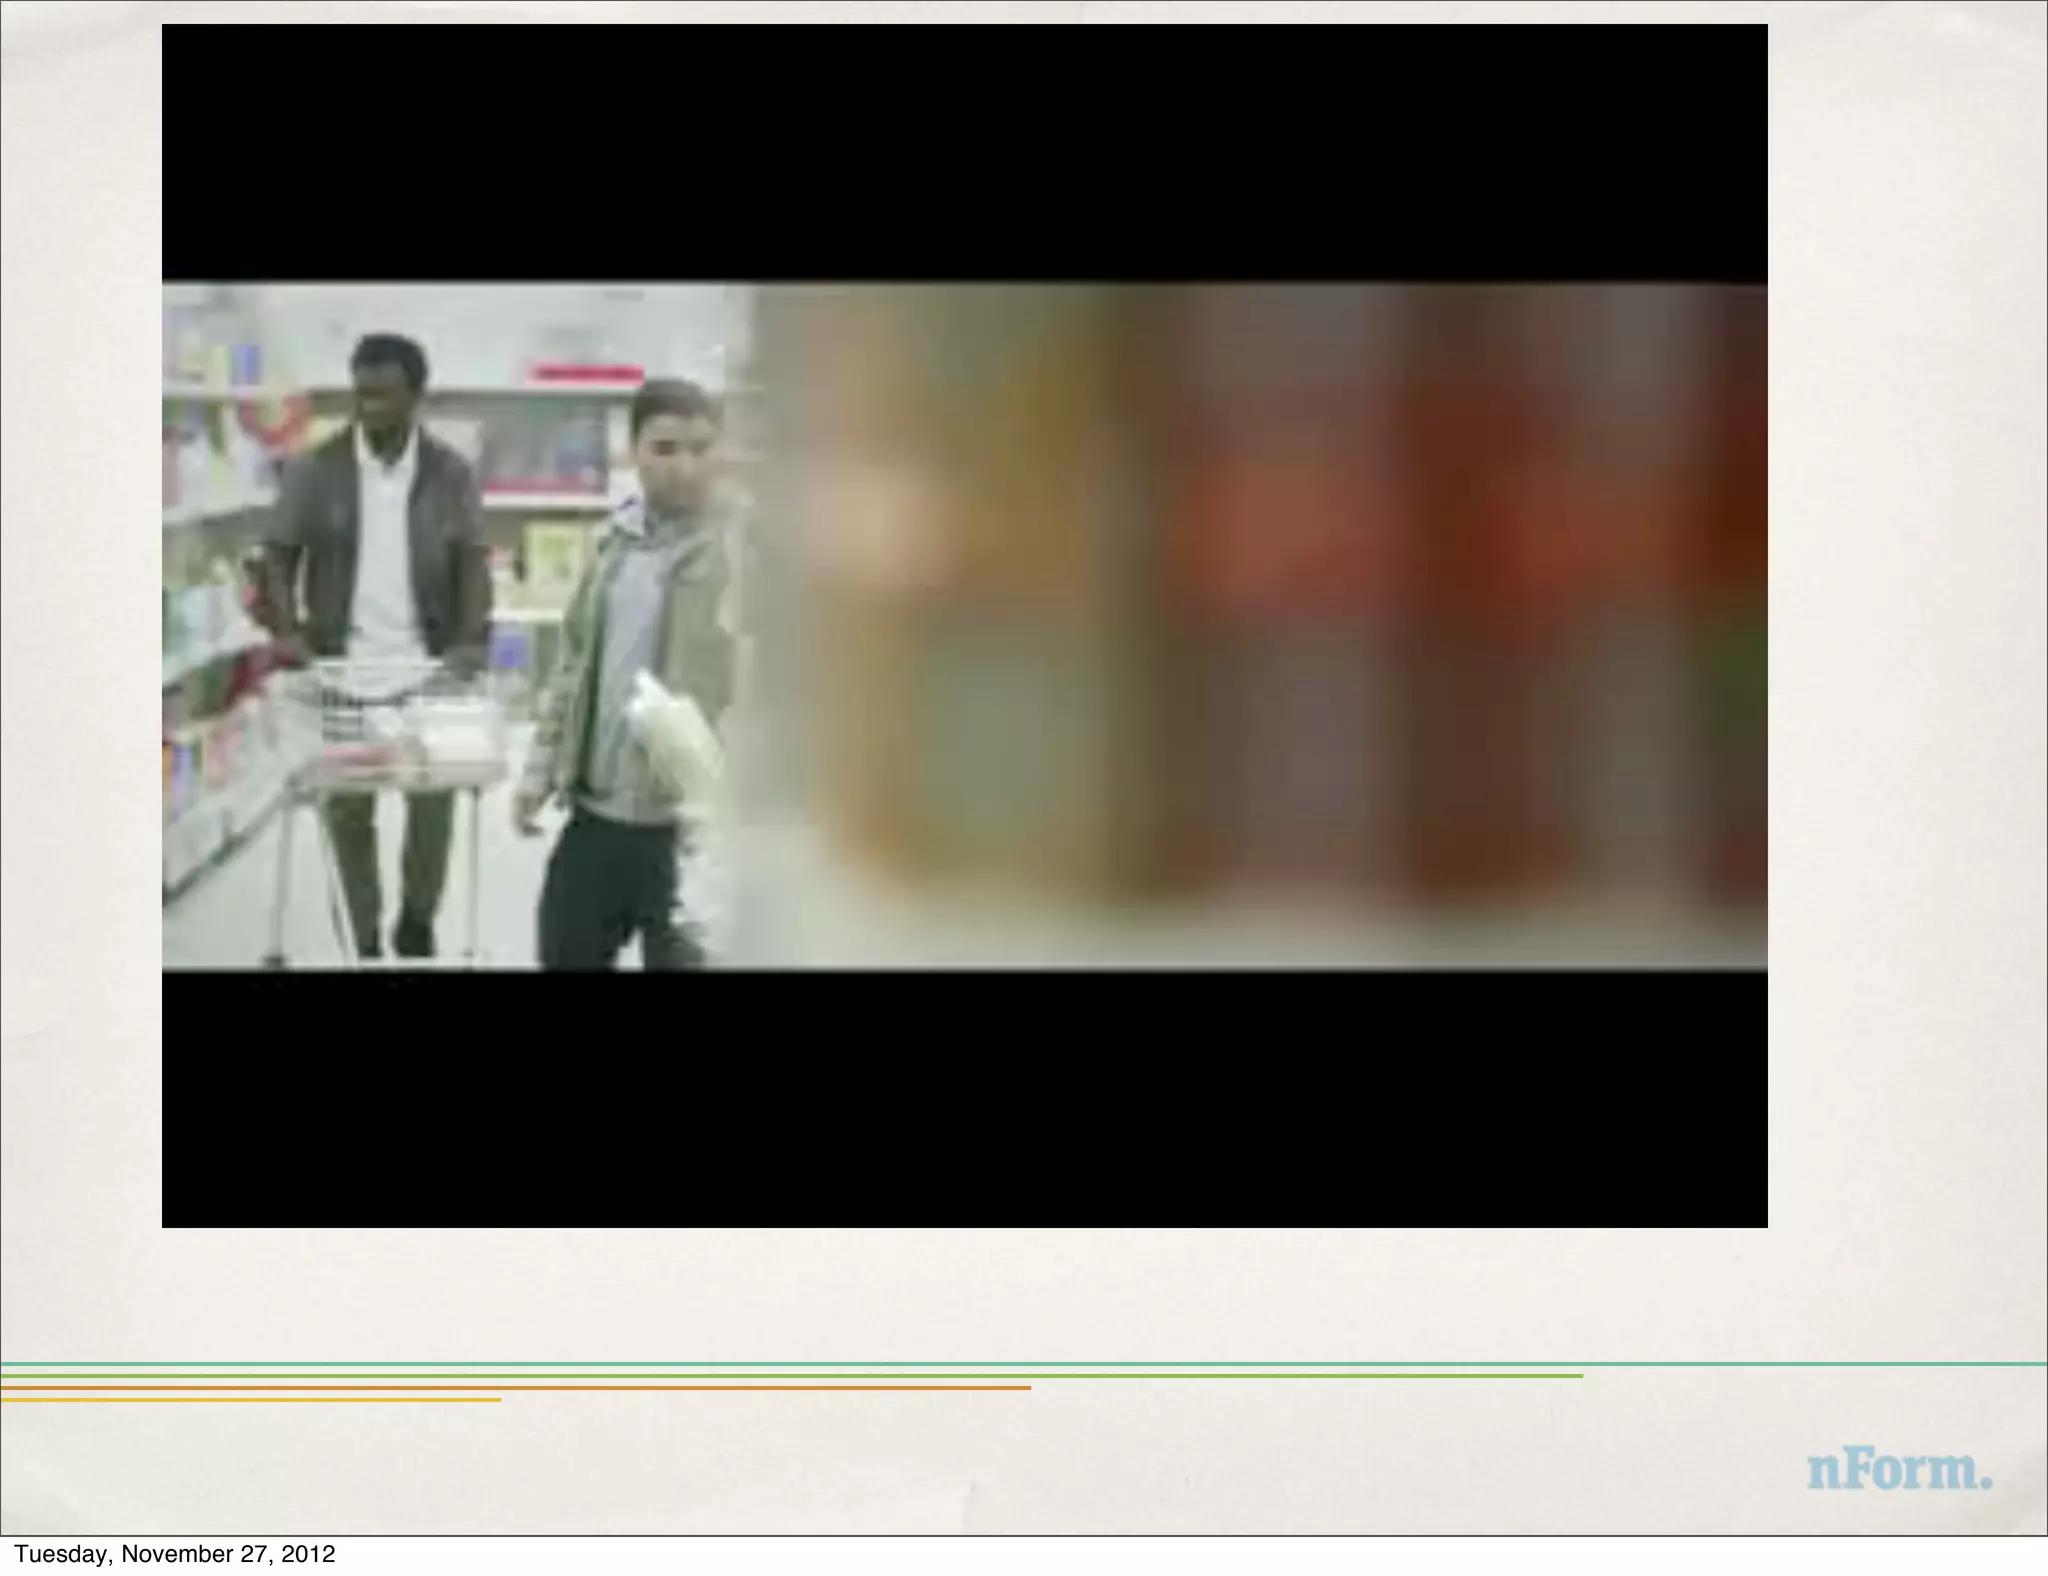Click the date text Tuesday, November 27, 2012

174,1554
